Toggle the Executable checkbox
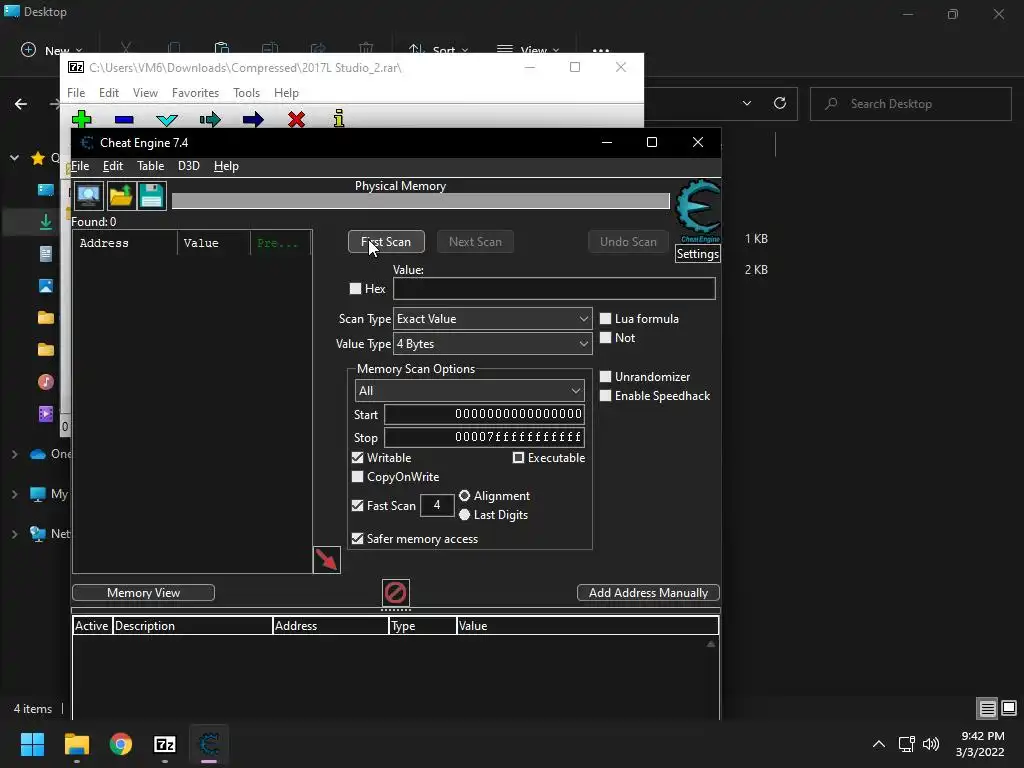The height and width of the screenshot is (768, 1024). pos(519,458)
